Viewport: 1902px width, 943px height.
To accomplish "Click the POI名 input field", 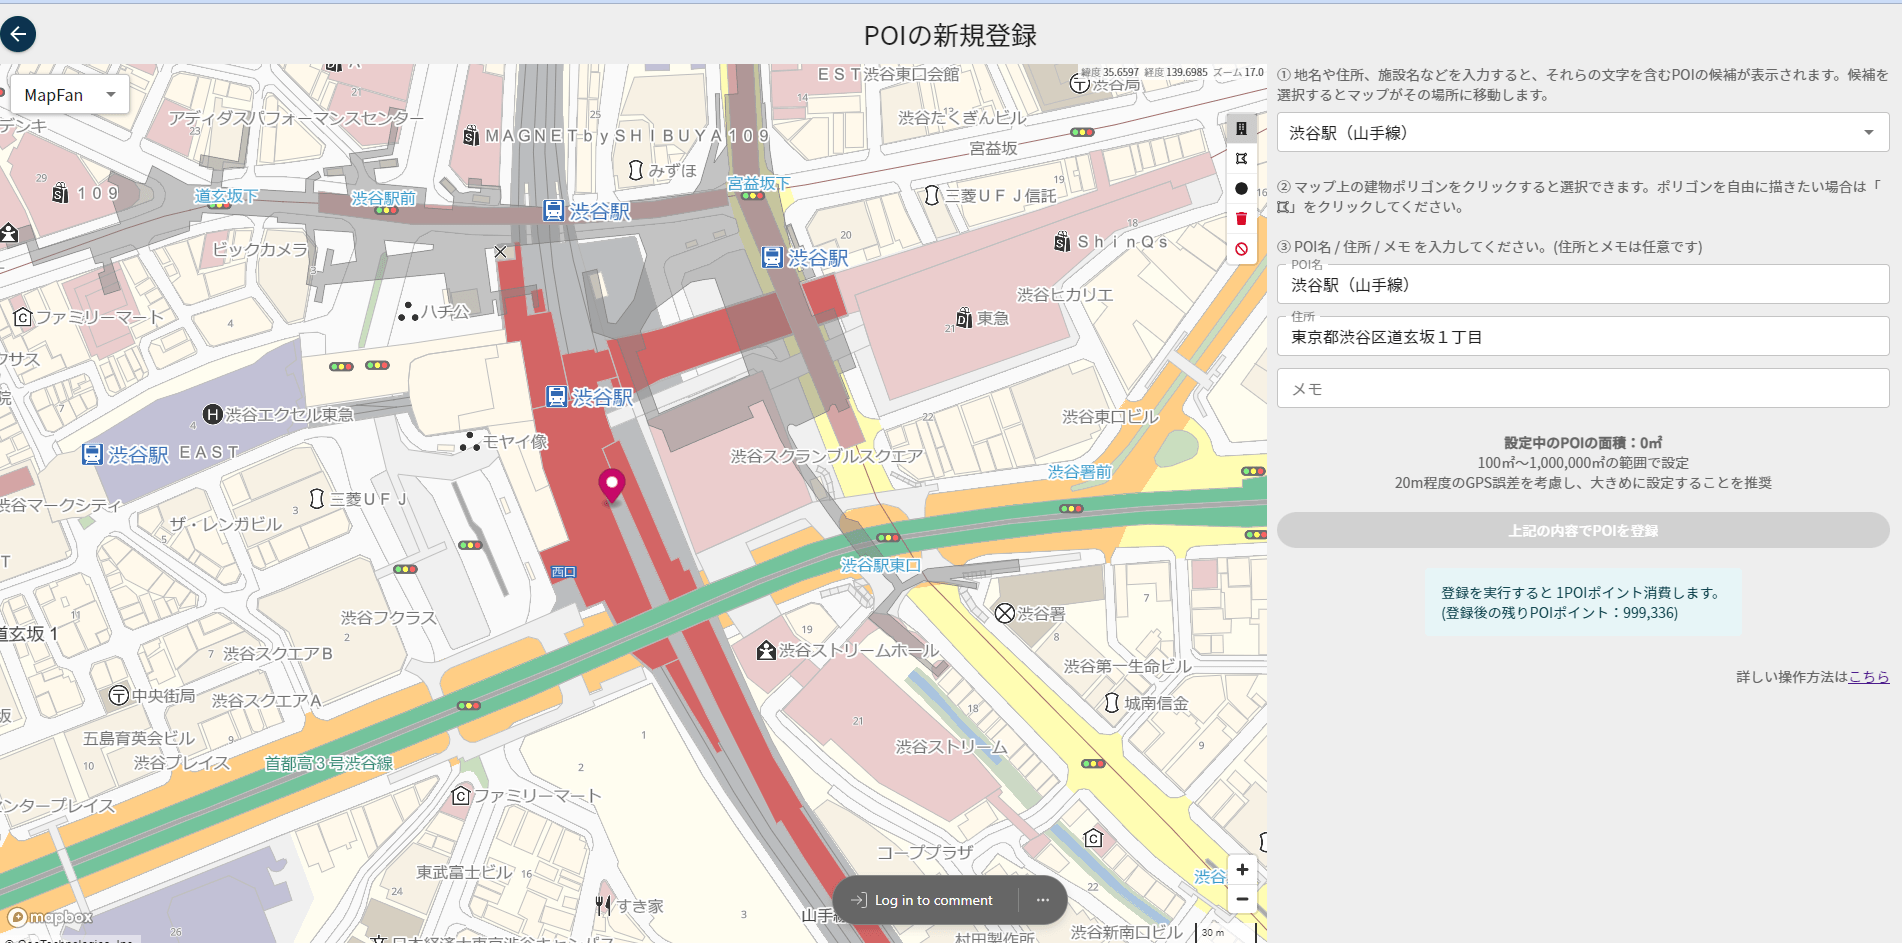I will click(1582, 285).
